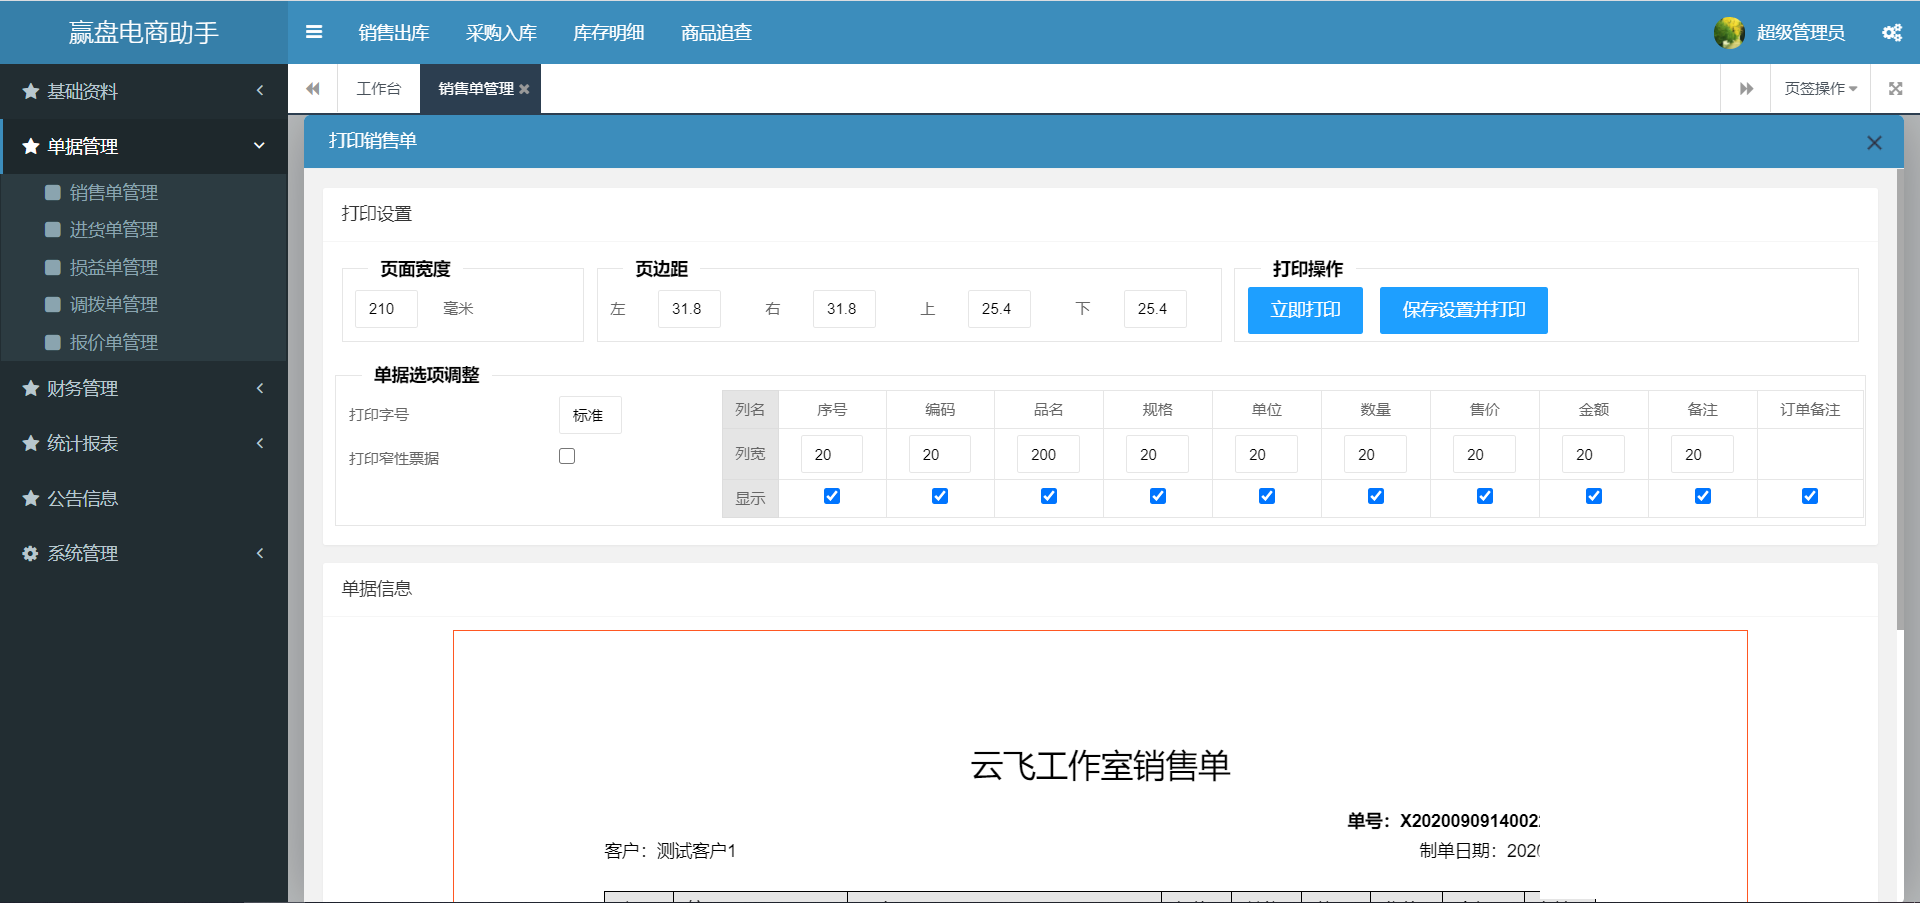Uncheck display for the 订单备注 column
The width and height of the screenshot is (1920, 903).
1810,496
